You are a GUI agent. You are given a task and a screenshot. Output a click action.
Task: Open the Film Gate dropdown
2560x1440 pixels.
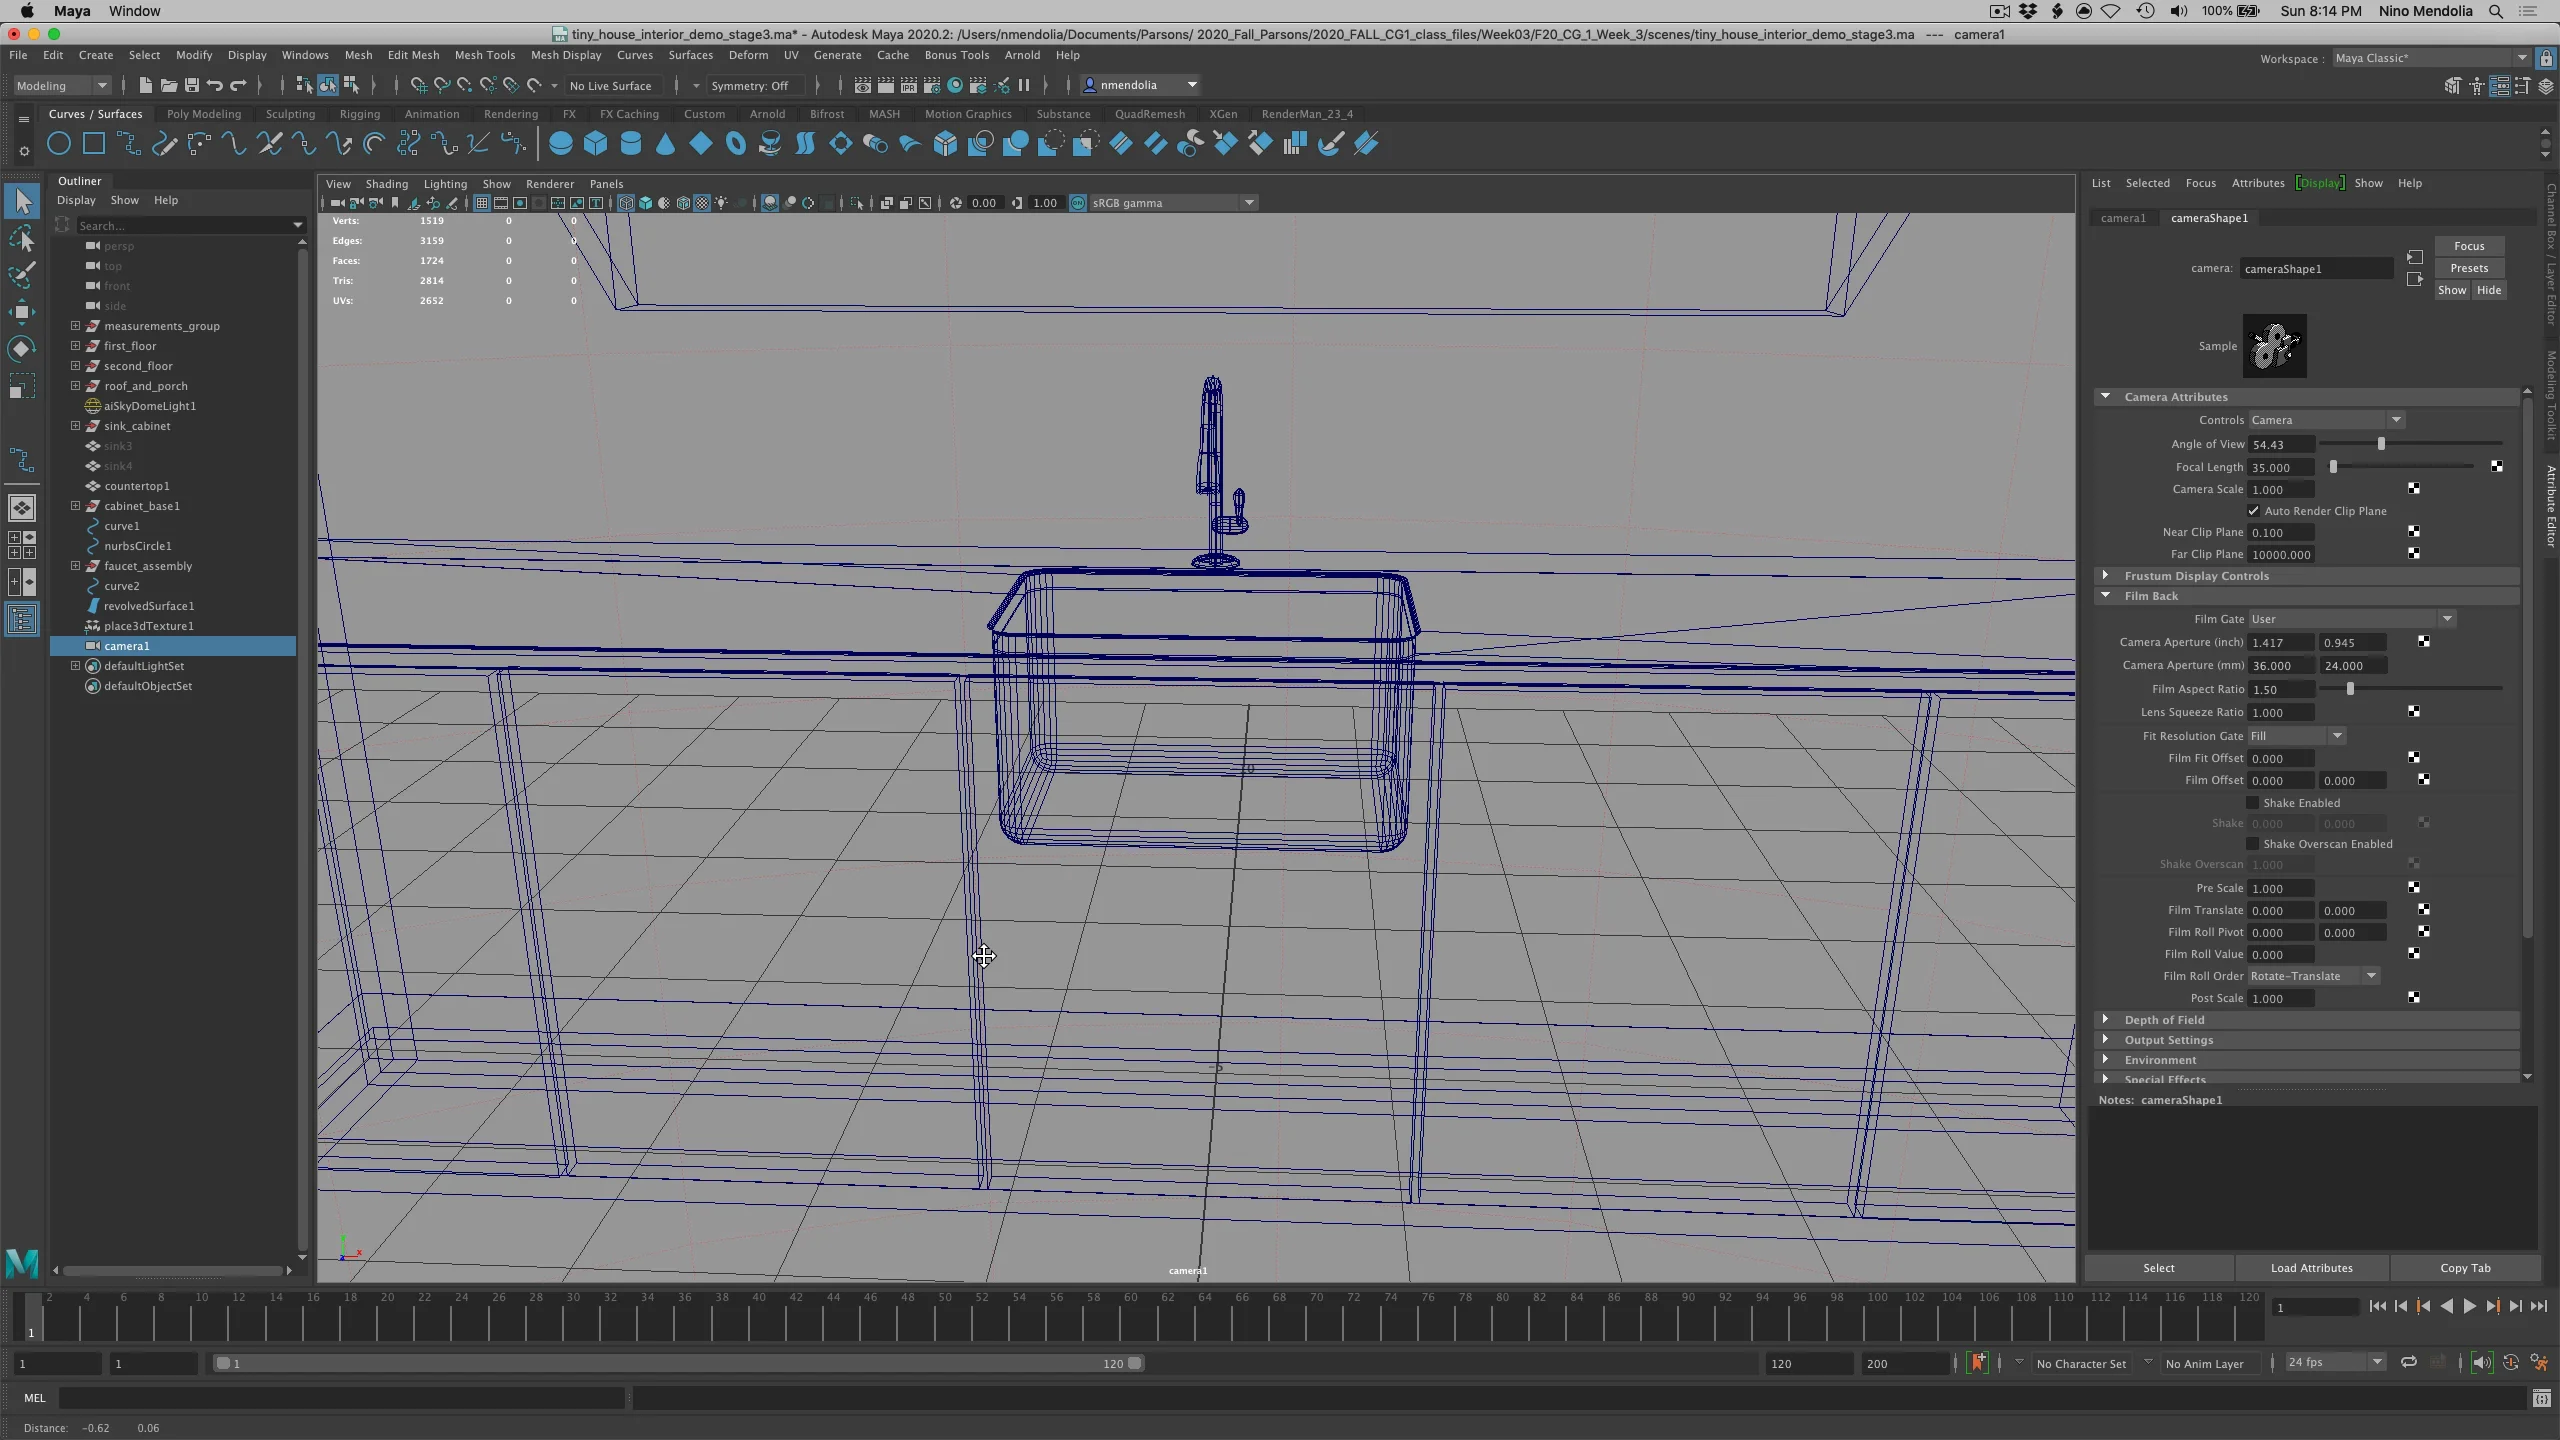point(2352,619)
